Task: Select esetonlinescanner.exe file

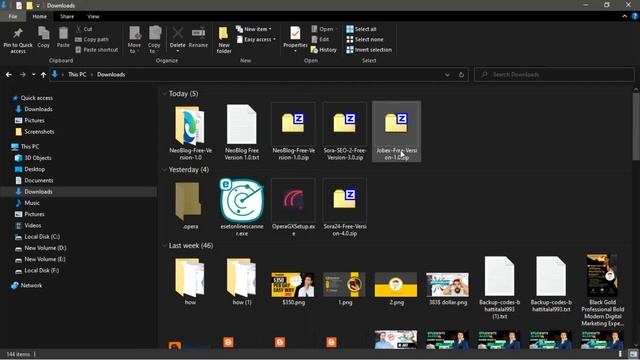Action: (242, 207)
